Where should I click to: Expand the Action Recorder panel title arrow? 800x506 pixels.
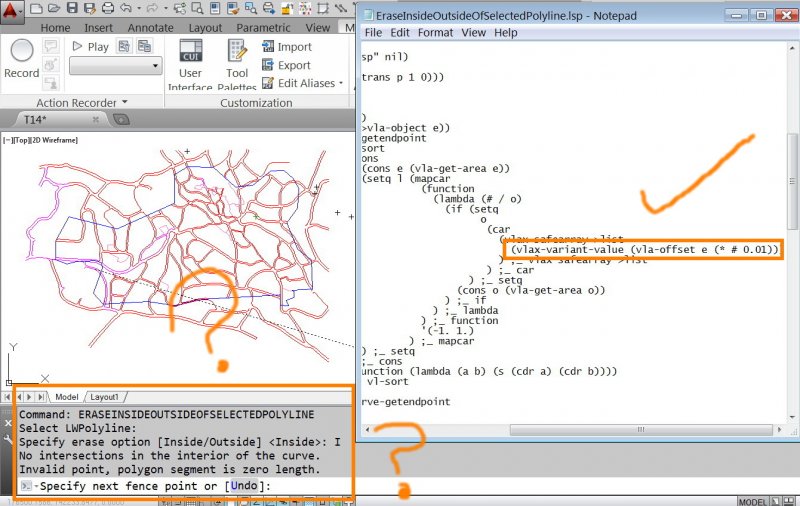tap(124, 102)
